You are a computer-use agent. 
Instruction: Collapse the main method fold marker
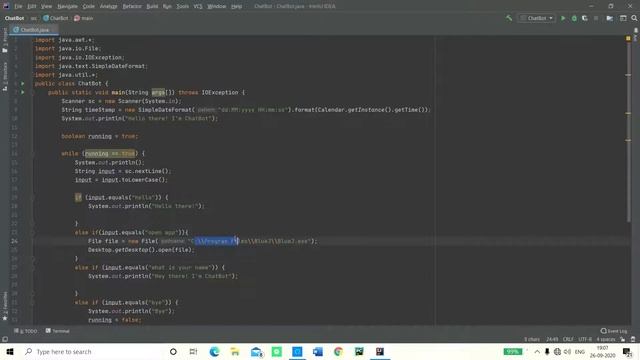pyautogui.click(x=33, y=92)
